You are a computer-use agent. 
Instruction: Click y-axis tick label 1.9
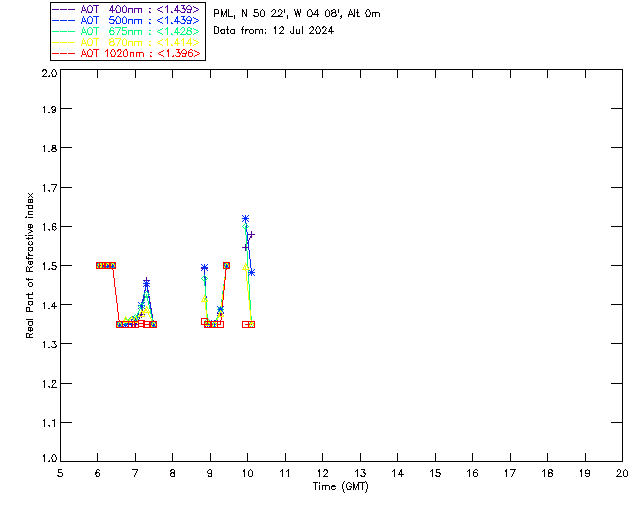coord(49,109)
